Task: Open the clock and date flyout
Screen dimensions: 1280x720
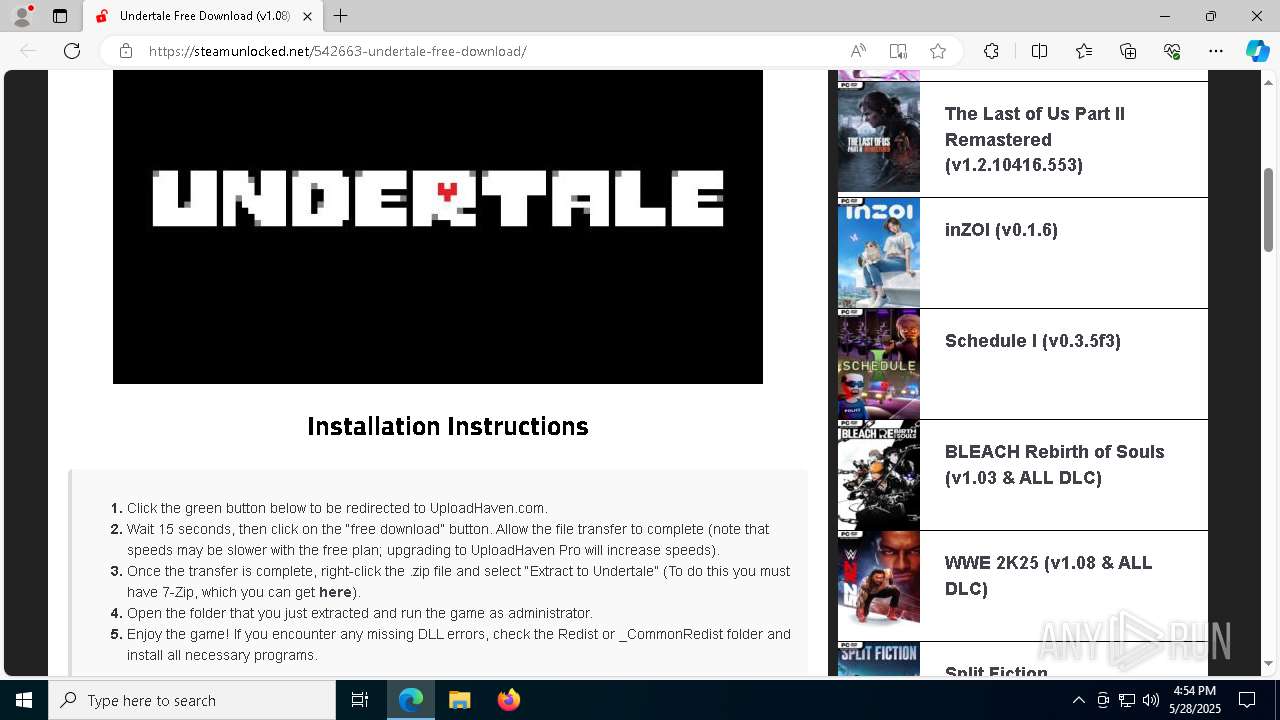Action: [1194, 700]
